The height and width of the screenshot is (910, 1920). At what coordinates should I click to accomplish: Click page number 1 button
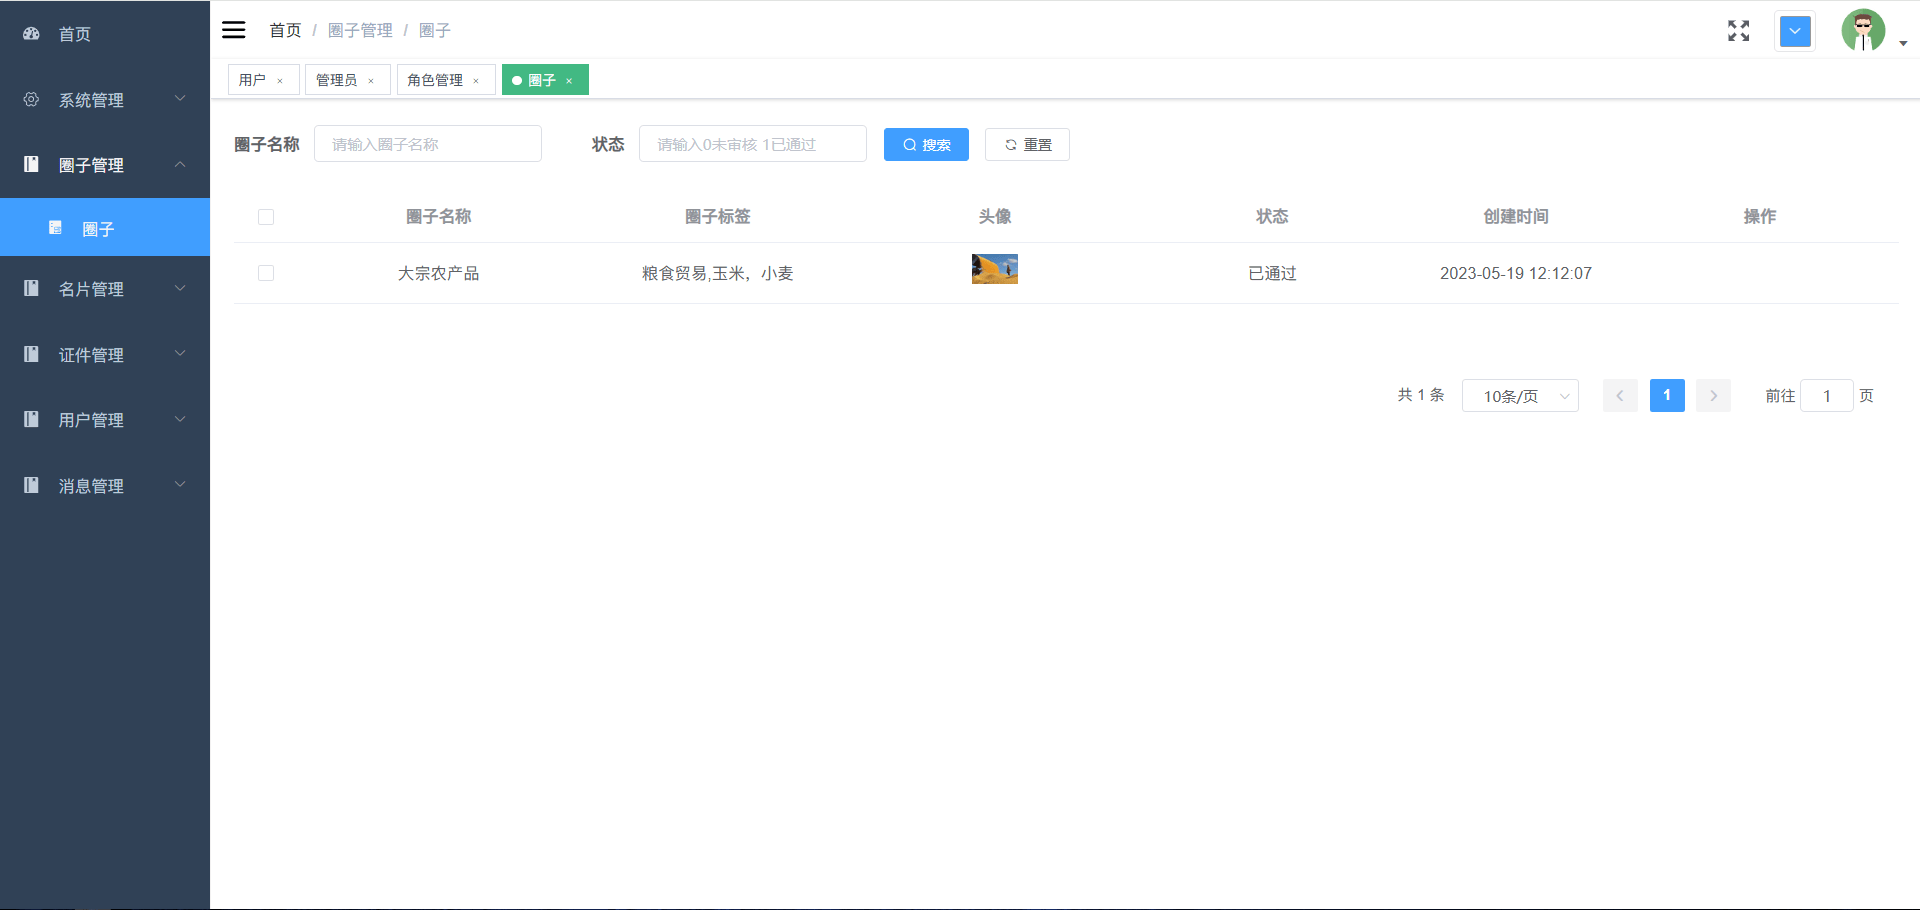click(1667, 396)
